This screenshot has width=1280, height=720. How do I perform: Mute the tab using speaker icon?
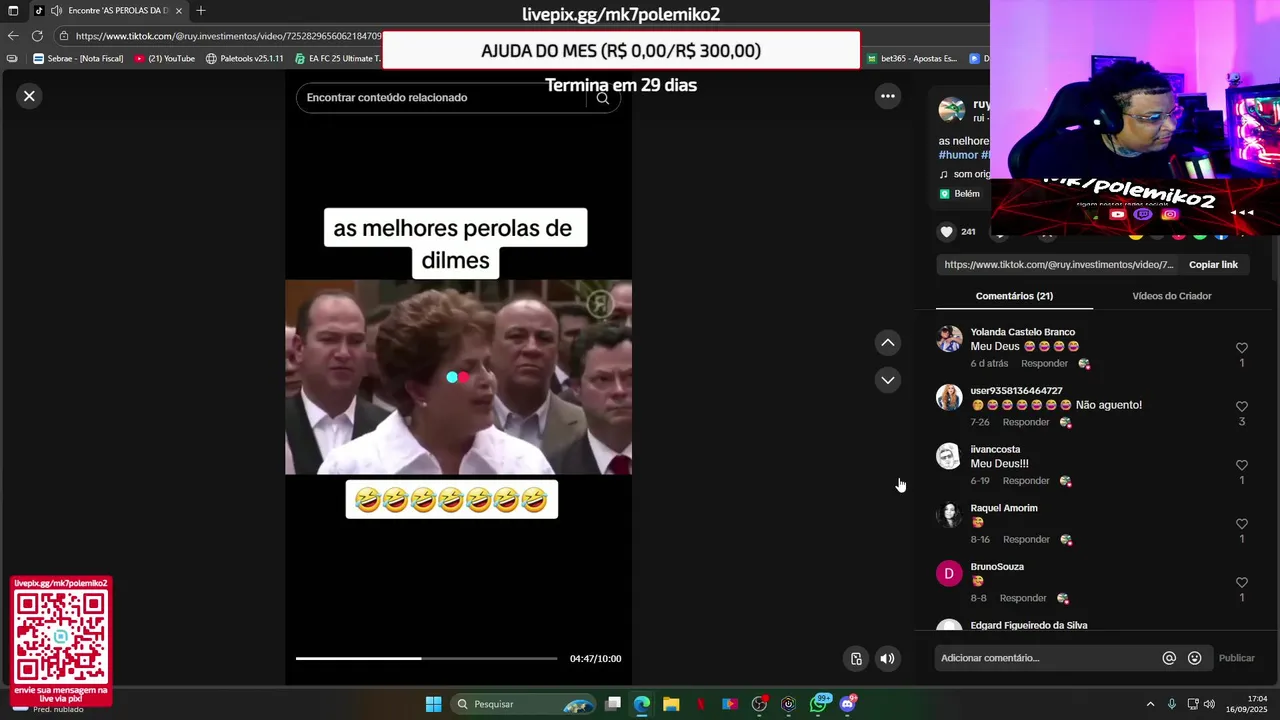[x=56, y=10]
